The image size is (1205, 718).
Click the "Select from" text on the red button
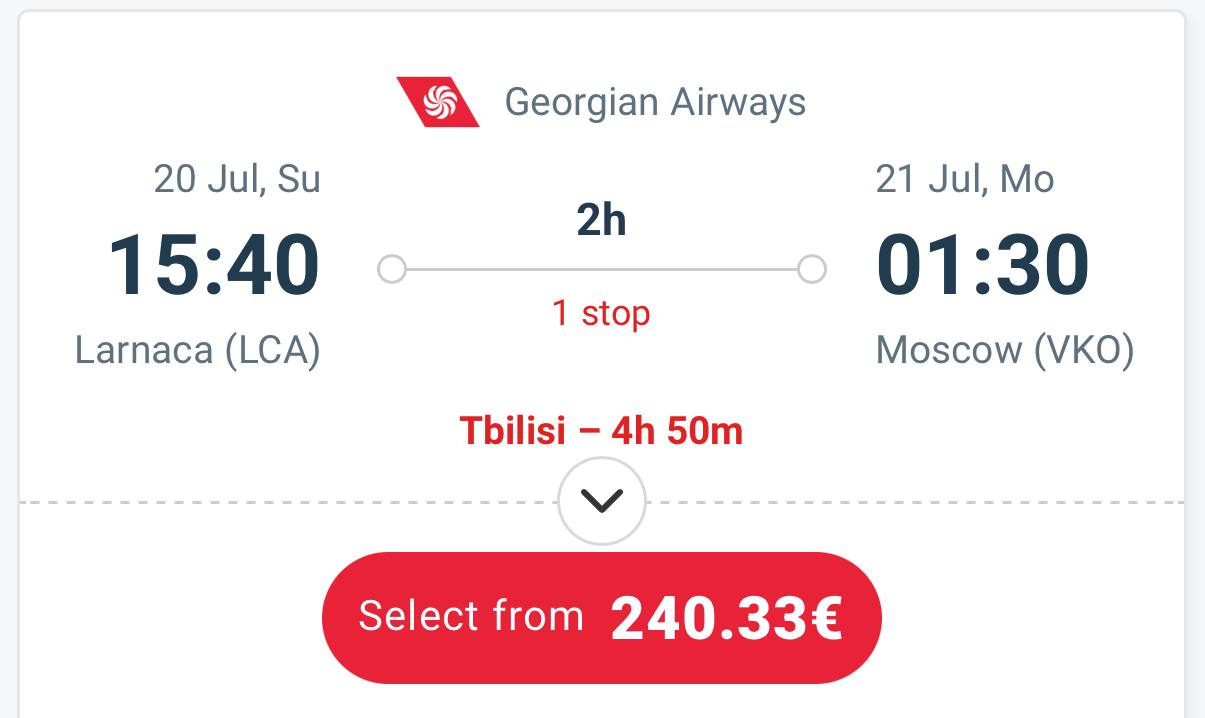coord(471,616)
